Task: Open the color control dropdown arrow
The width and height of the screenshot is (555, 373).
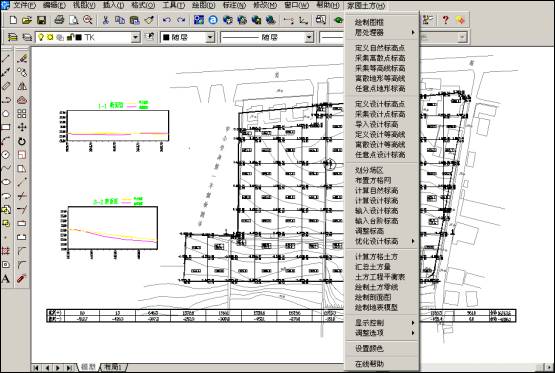Action: pyautogui.click(x=210, y=37)
